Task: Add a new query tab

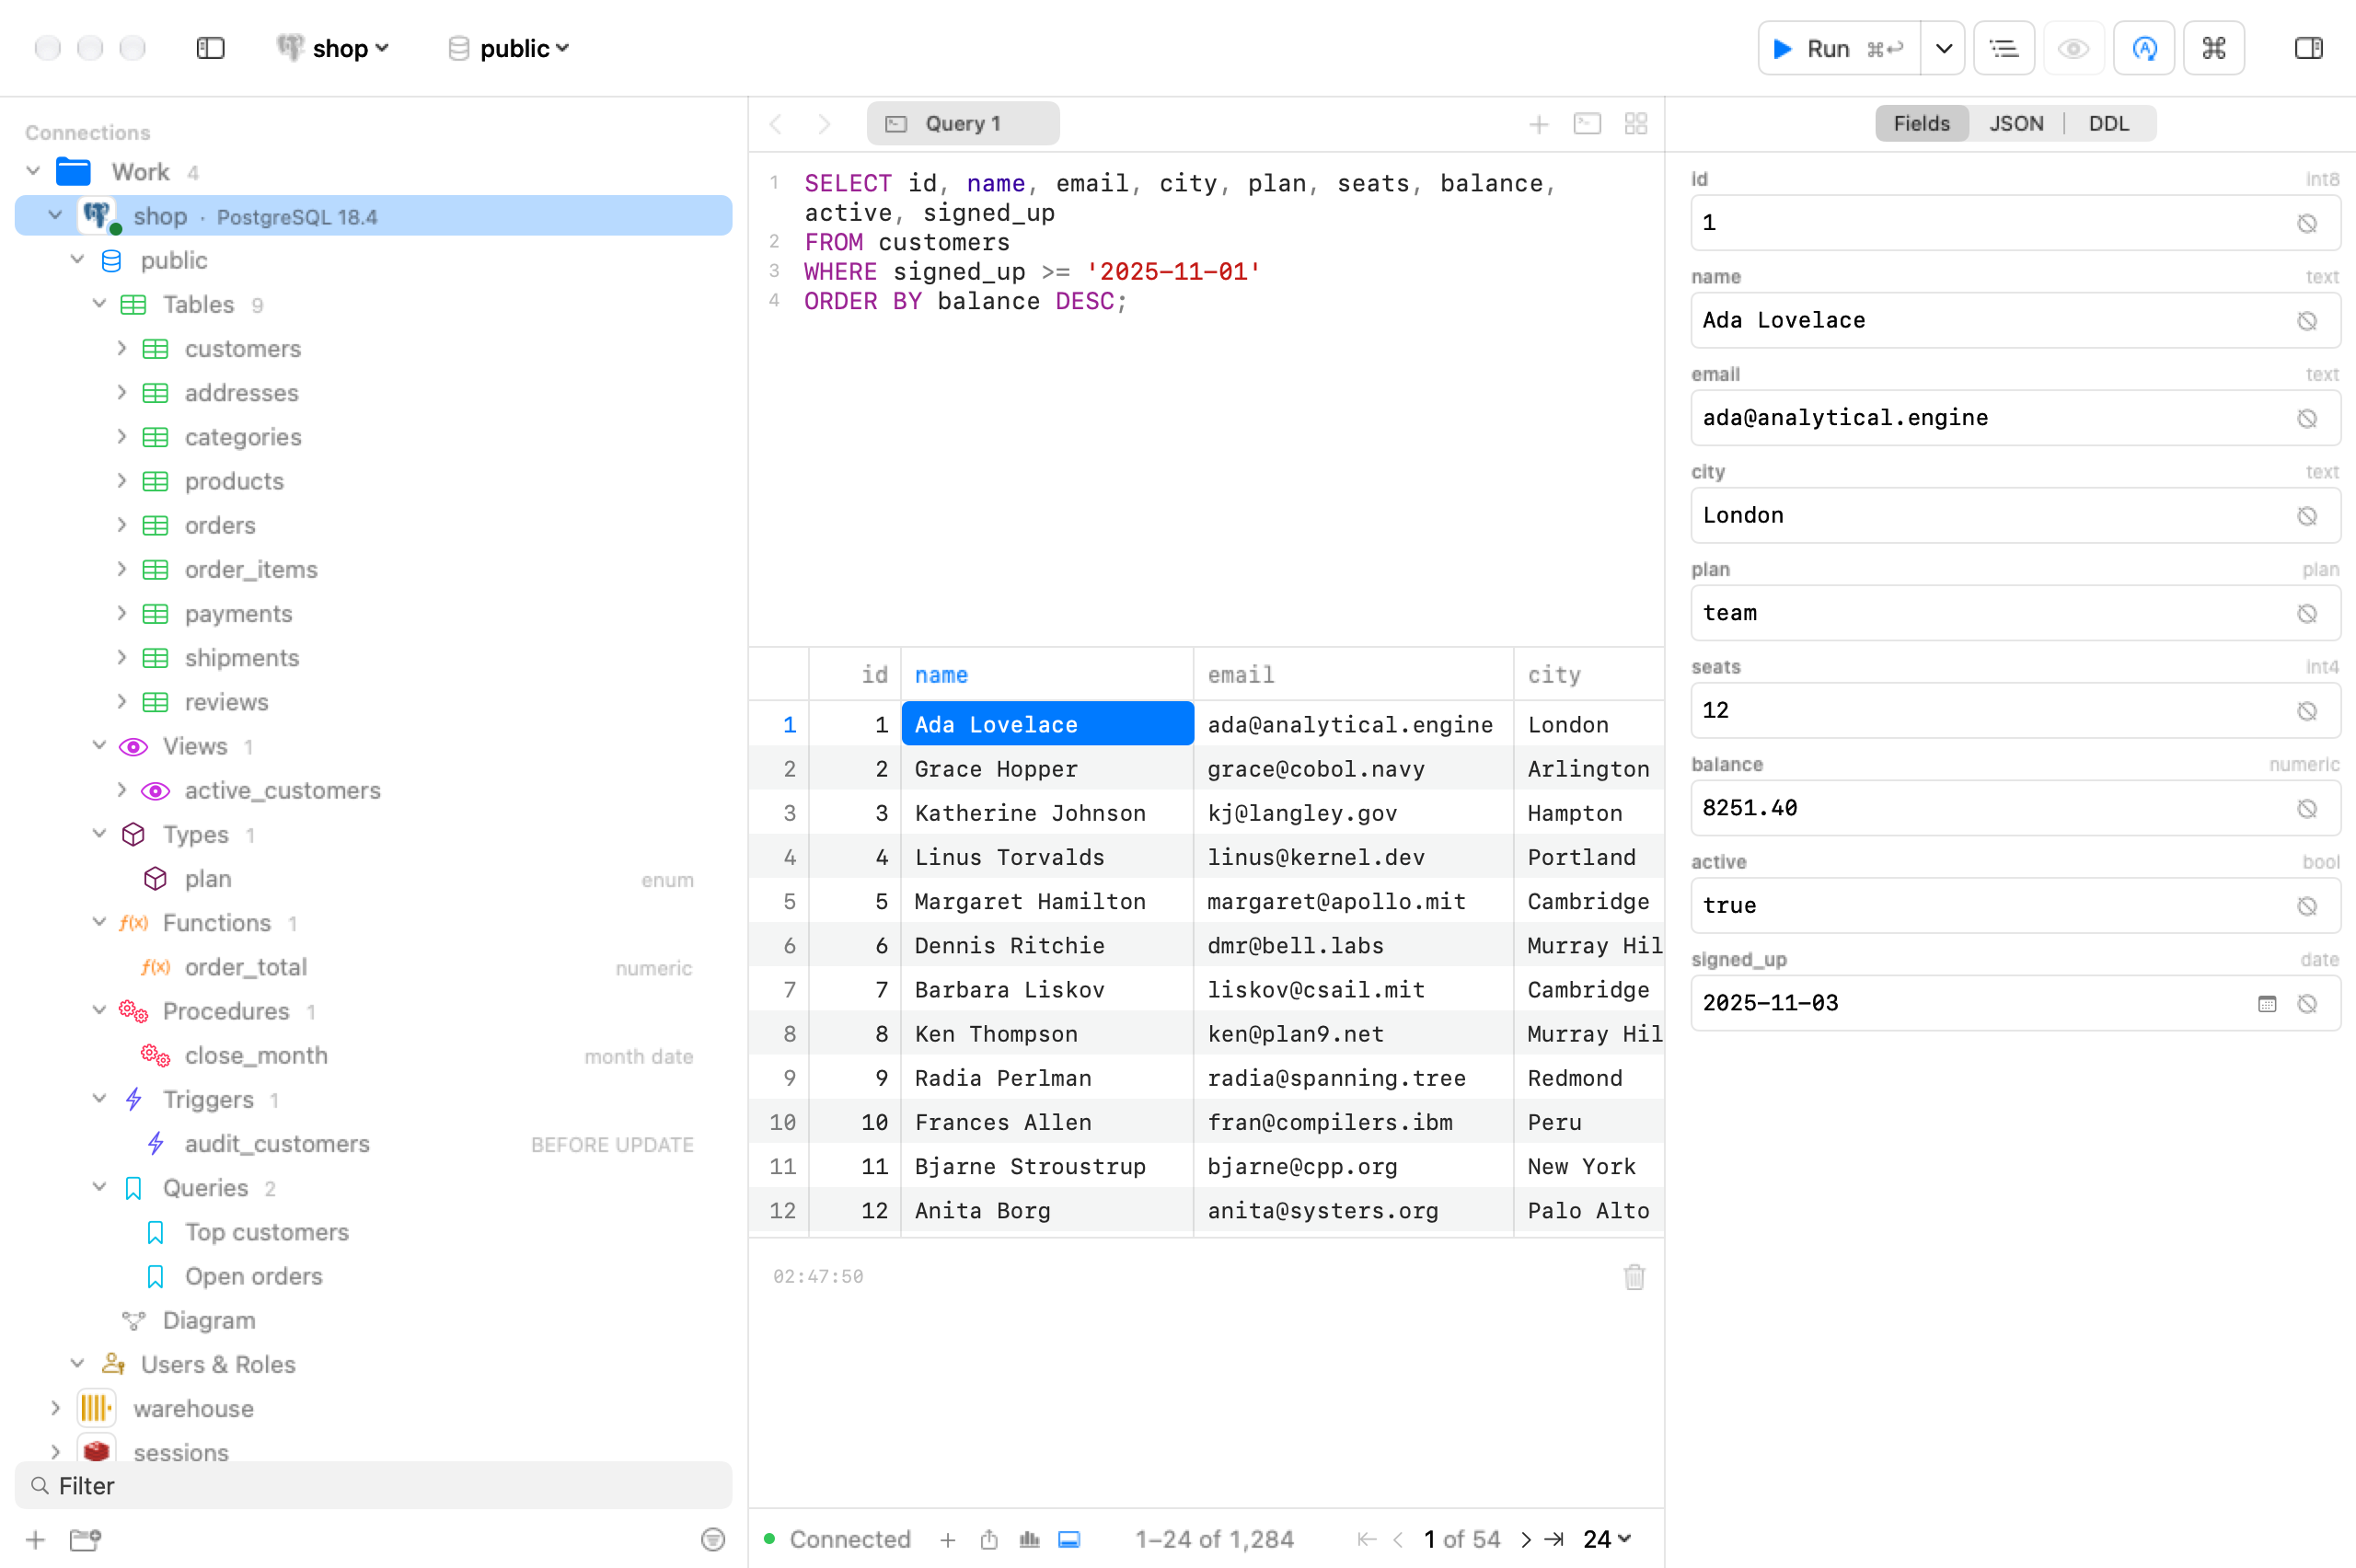Action: [x=1538, y=124]
